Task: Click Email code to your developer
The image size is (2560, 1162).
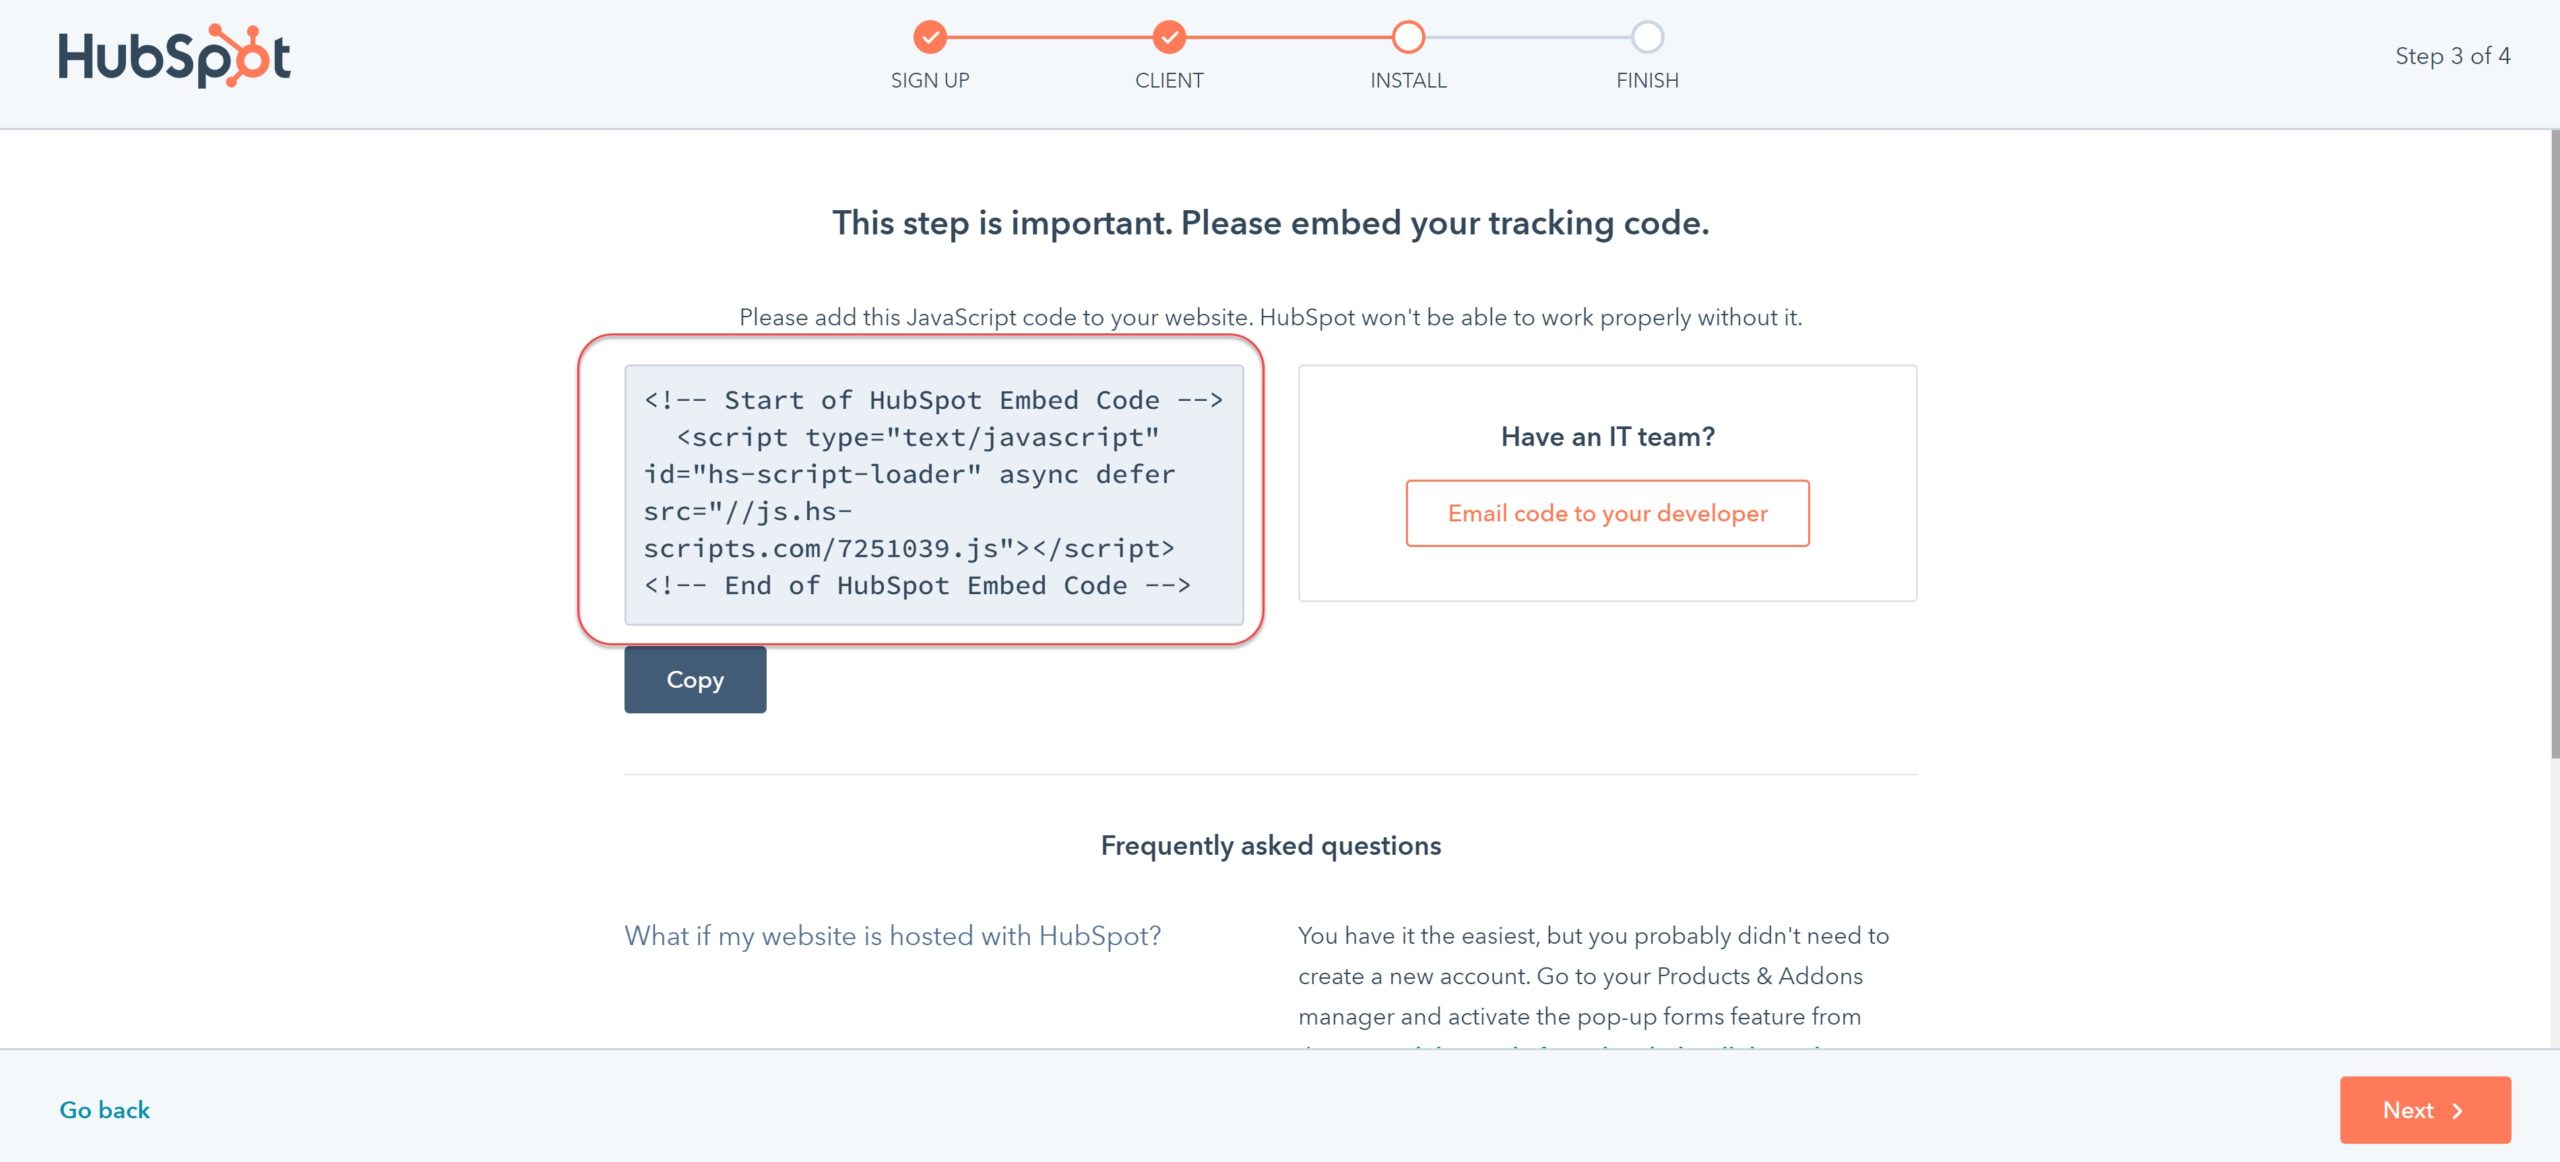Action: (x=1607, y=513)
